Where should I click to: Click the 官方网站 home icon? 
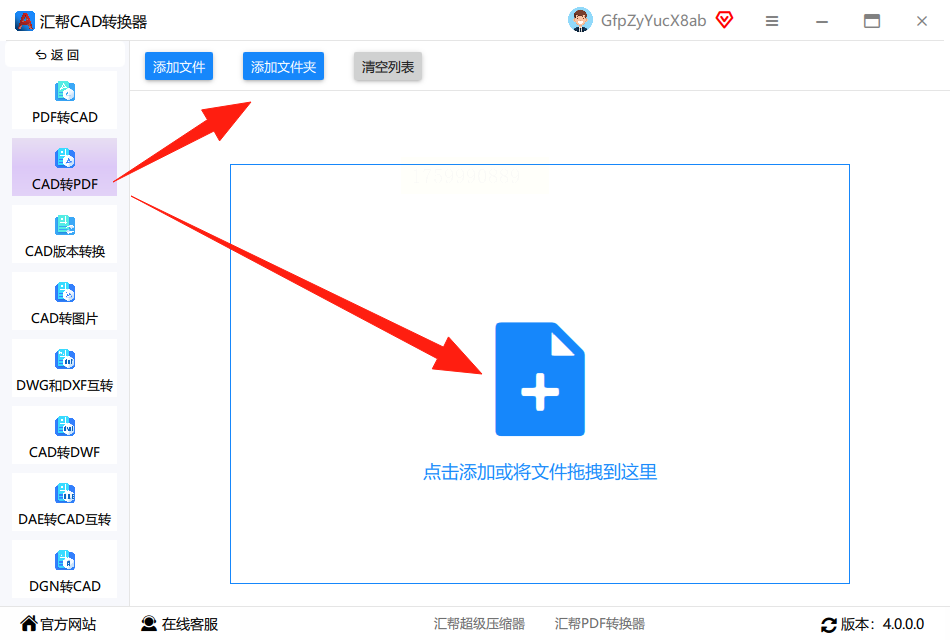28,623
